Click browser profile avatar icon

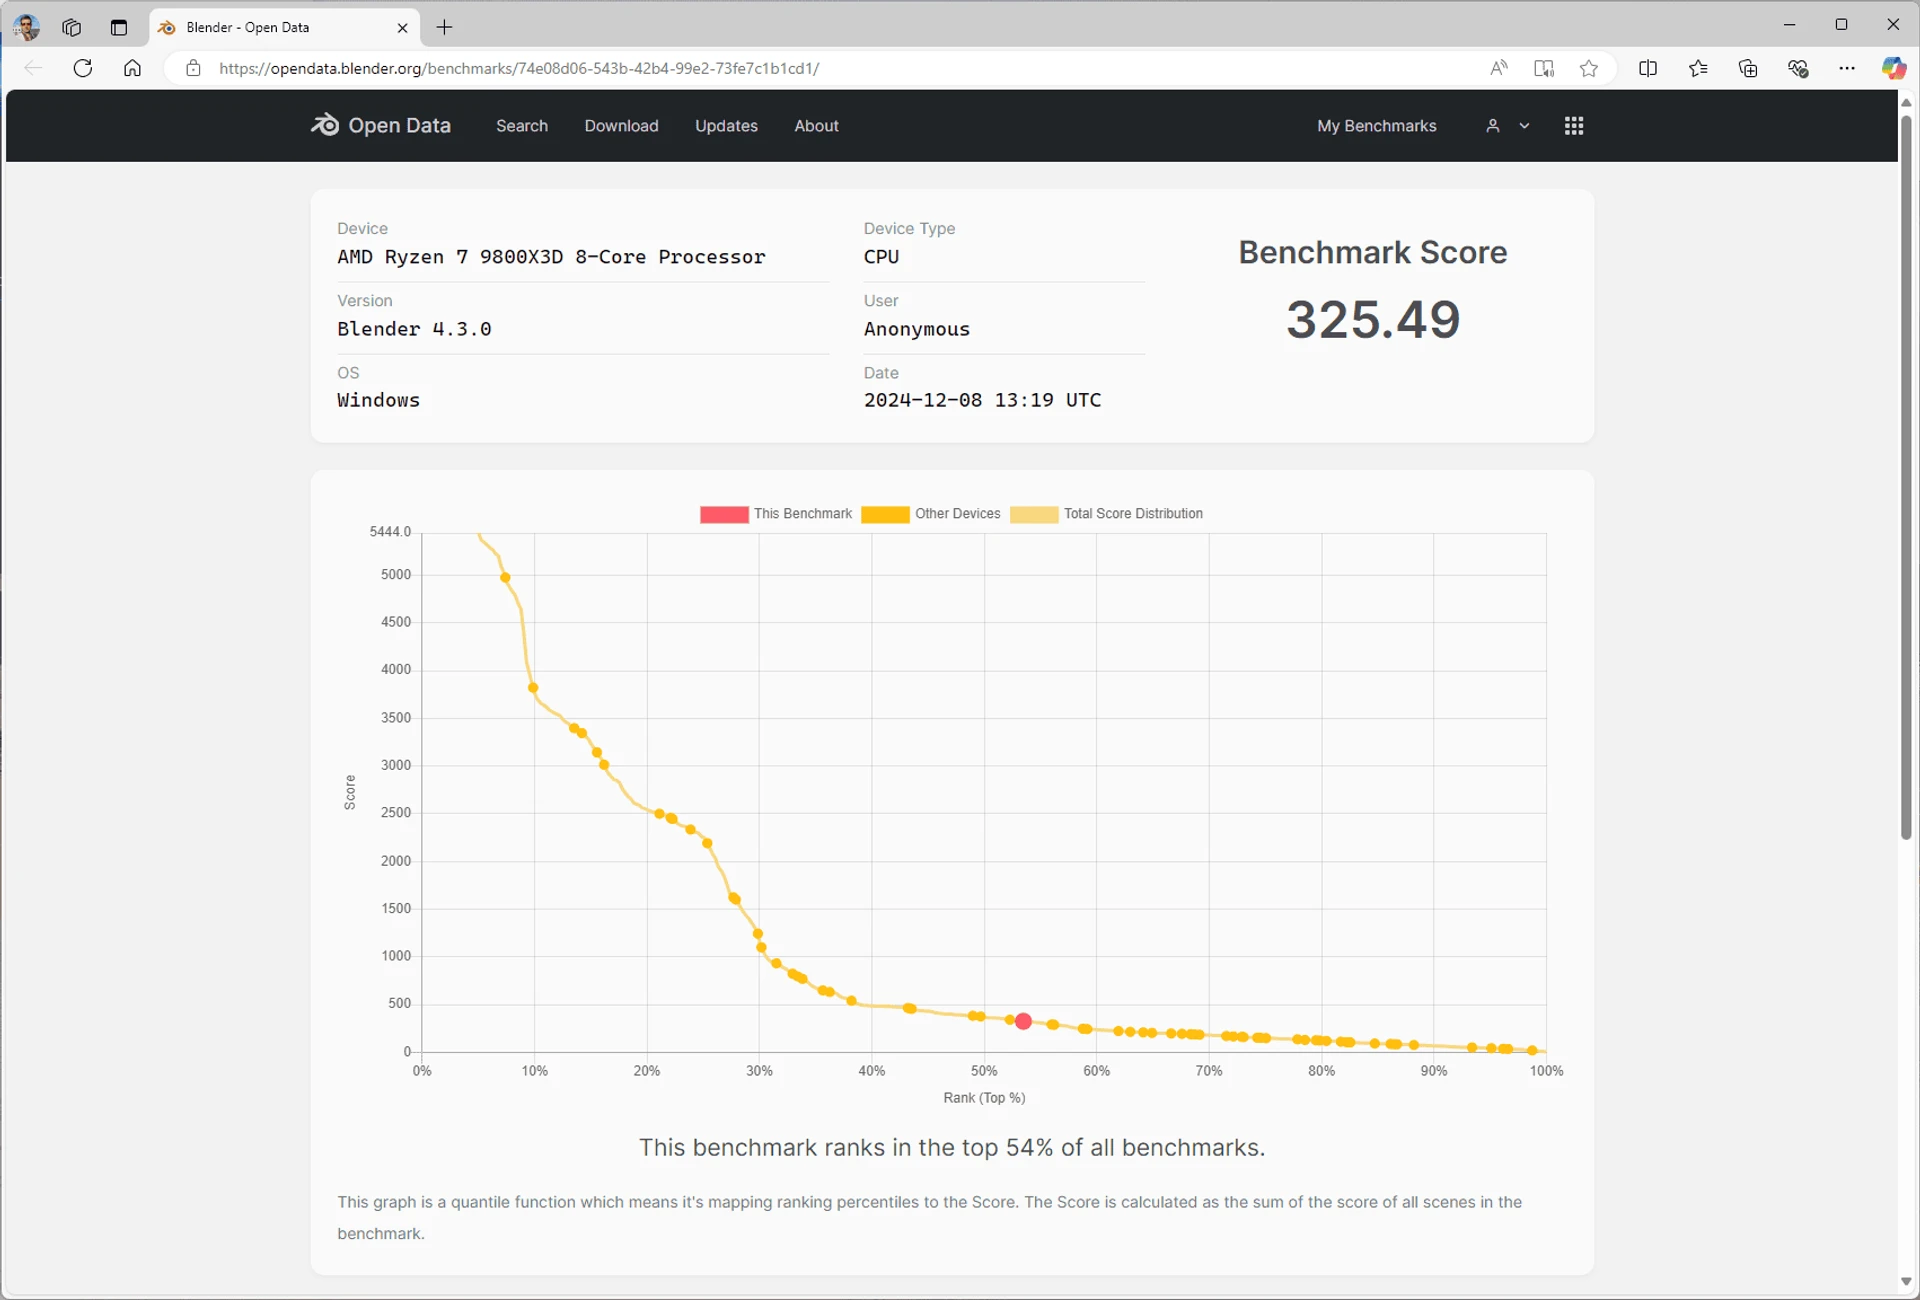tap(26, 27)
